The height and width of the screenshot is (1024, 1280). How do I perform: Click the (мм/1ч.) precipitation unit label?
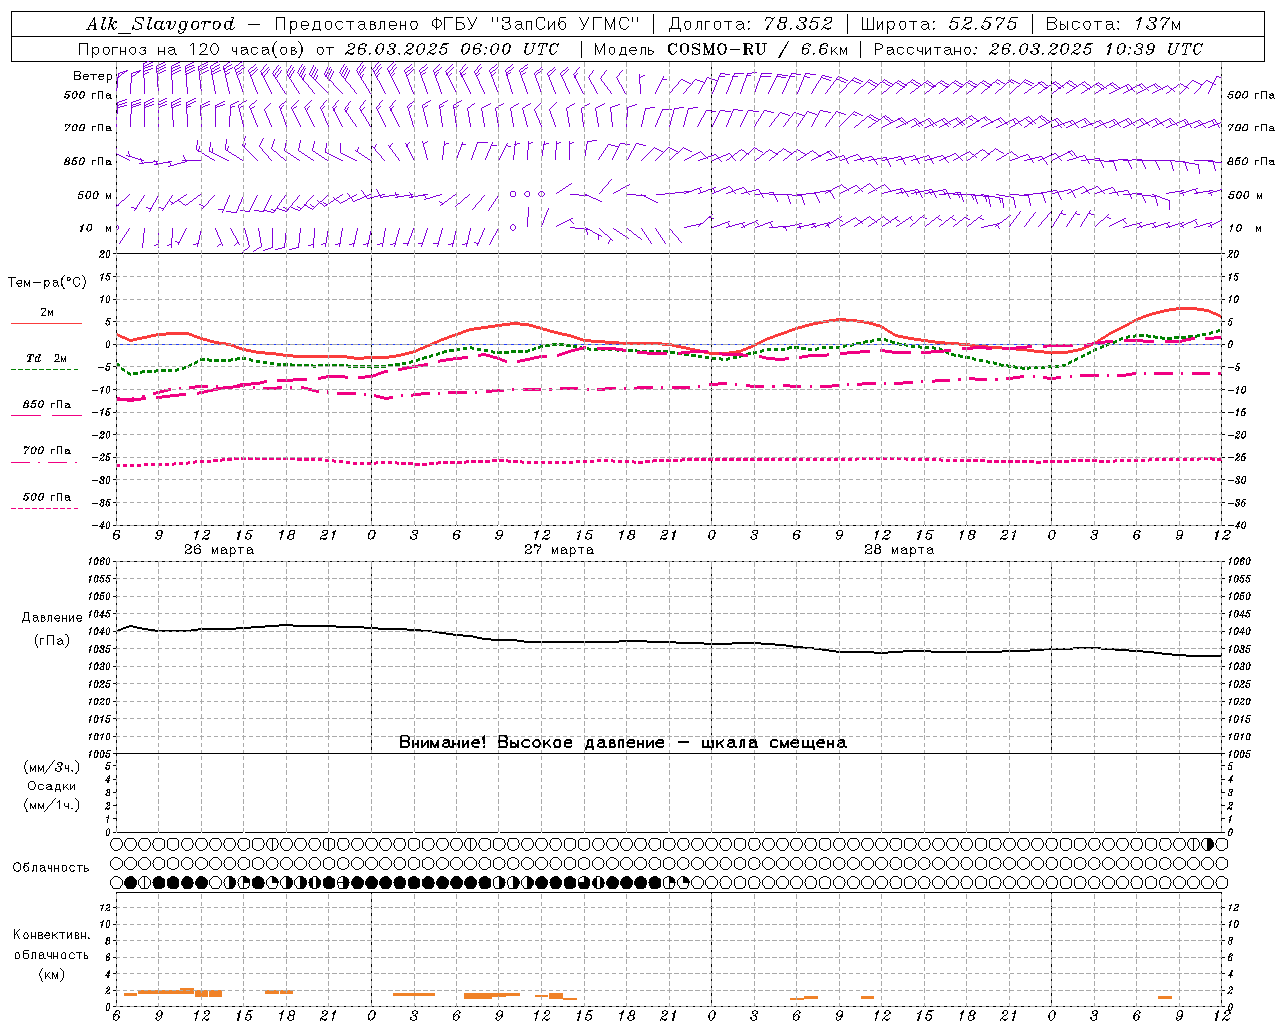[52, 805]
